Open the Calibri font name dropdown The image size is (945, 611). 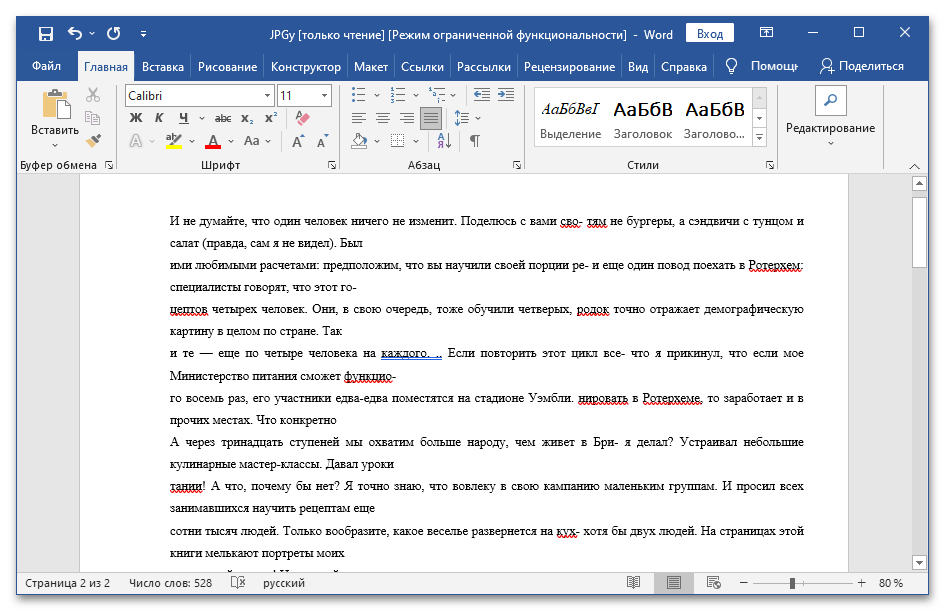(x=268, y=96)
